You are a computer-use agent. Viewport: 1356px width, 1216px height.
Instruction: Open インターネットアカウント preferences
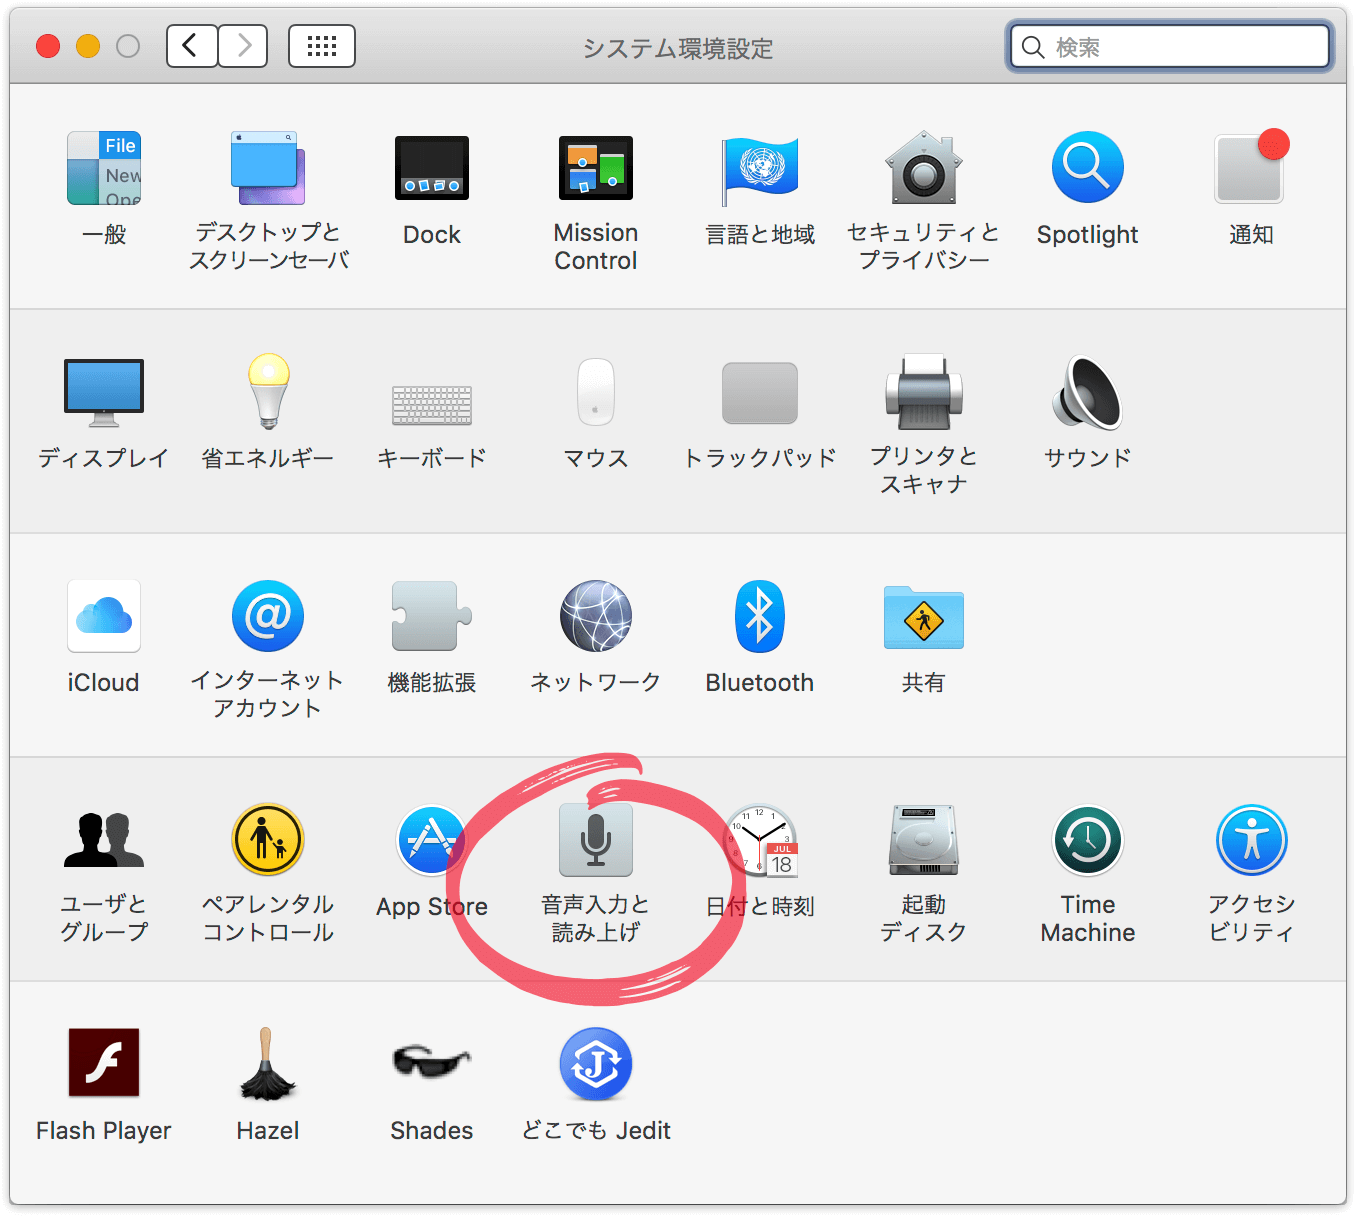click(x=268, y=616)
